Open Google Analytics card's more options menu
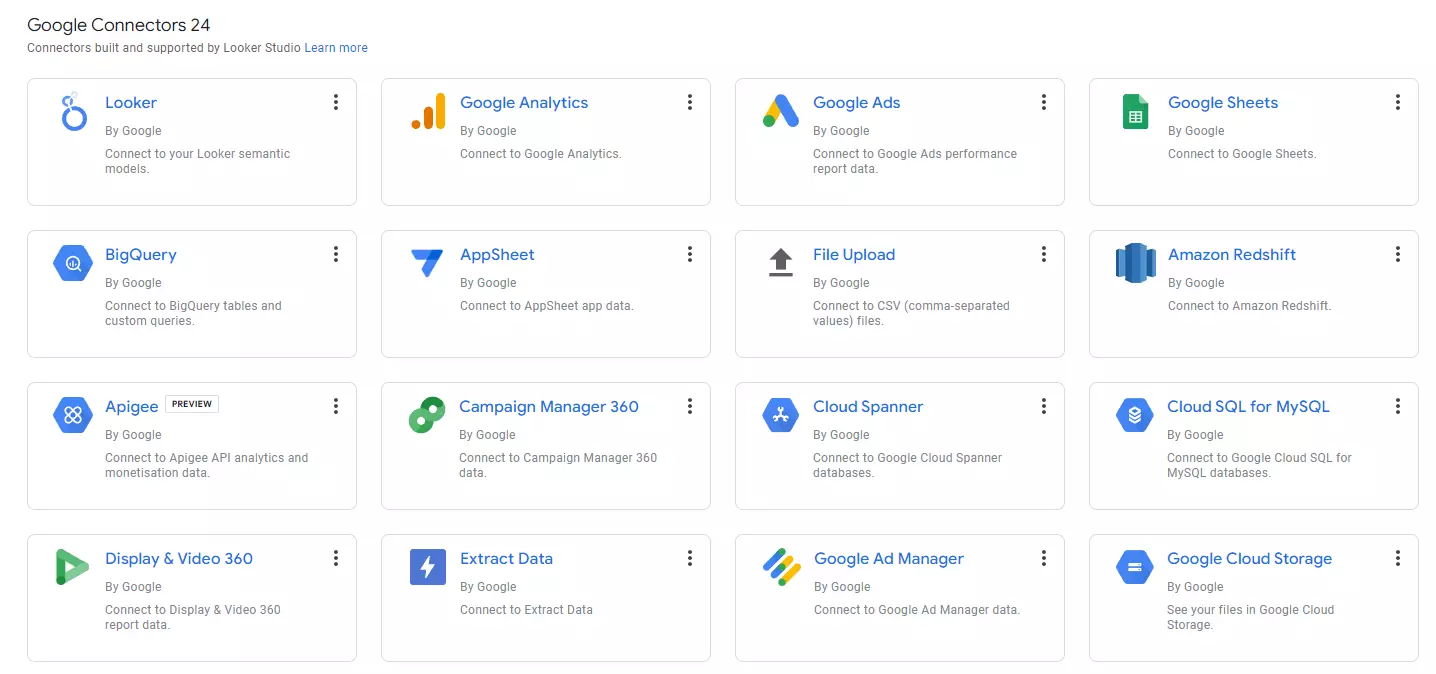This screenshot has height=674, width=1436. tap(690, 102)
